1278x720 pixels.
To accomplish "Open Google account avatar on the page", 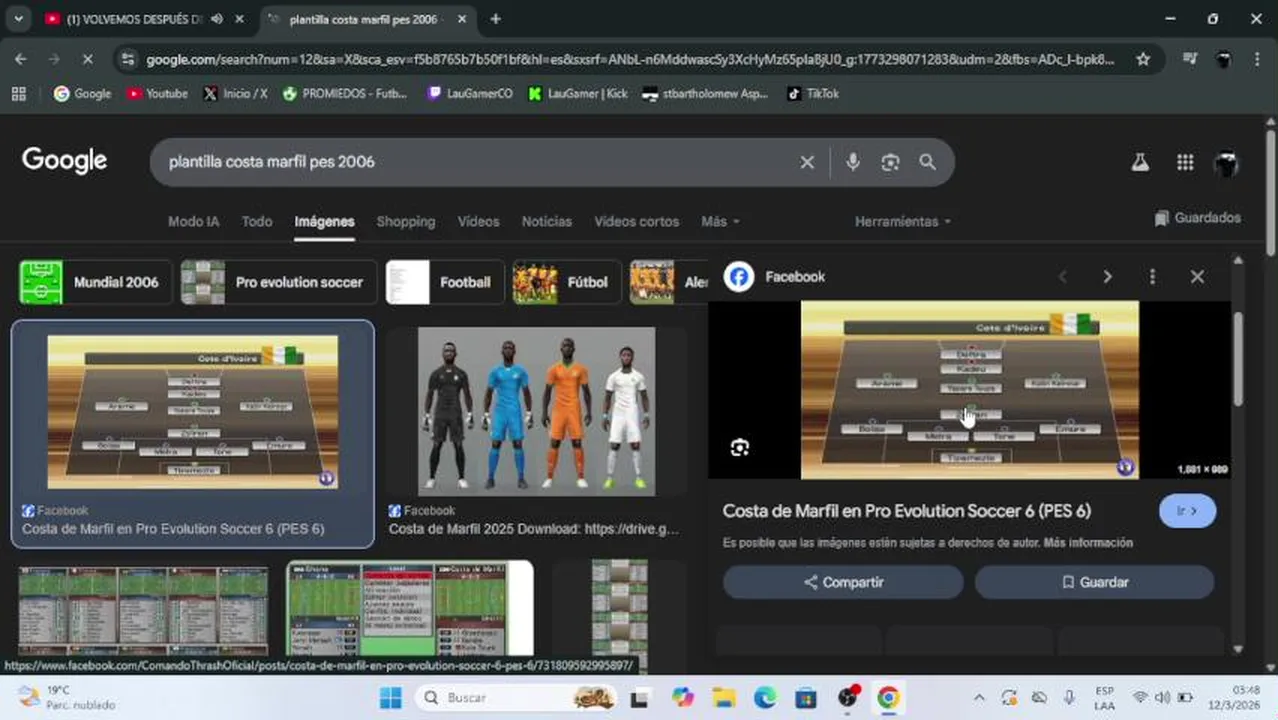I will coord(1227,163).
